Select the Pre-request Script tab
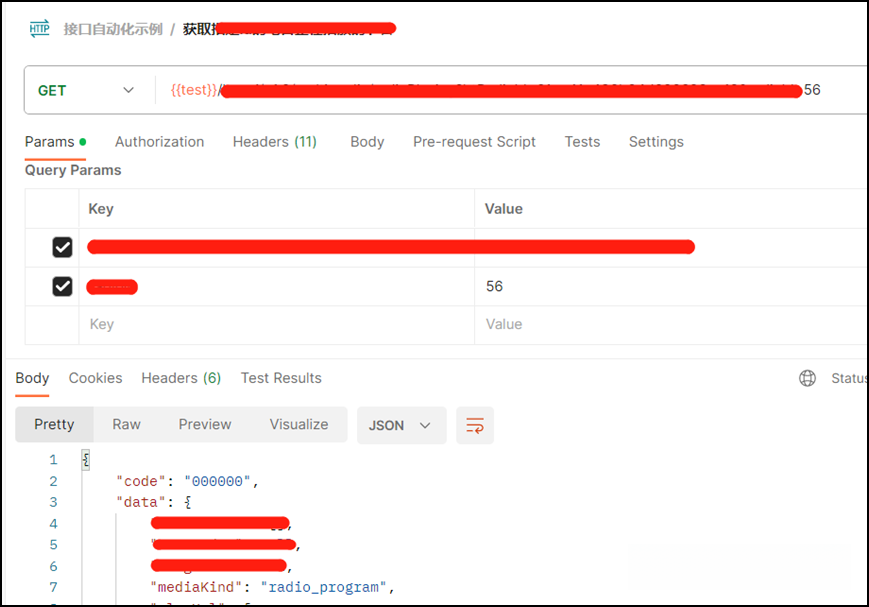 [474, 142]
